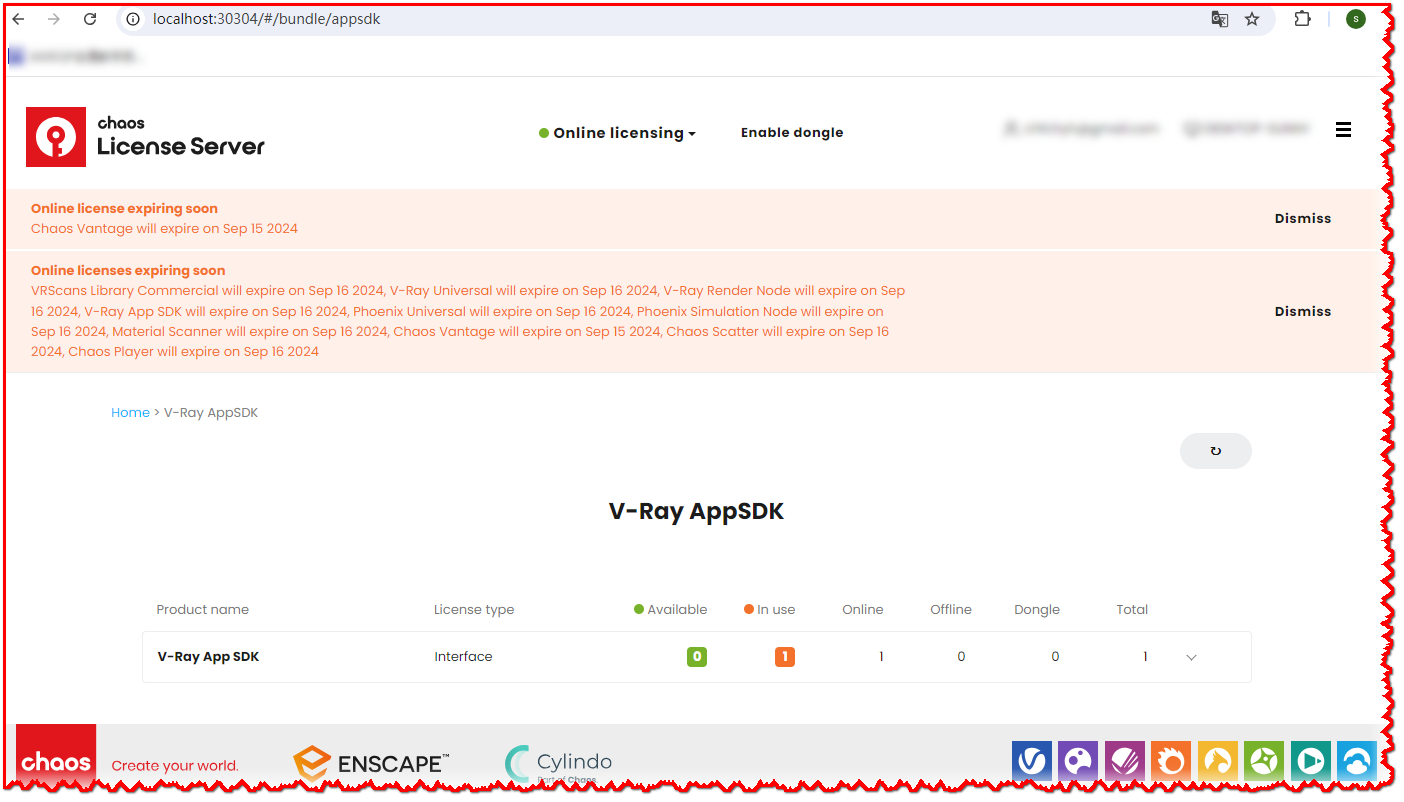
Task: Click the V-Ray AppSDK breadcrumb text
Action: point(211,413)
